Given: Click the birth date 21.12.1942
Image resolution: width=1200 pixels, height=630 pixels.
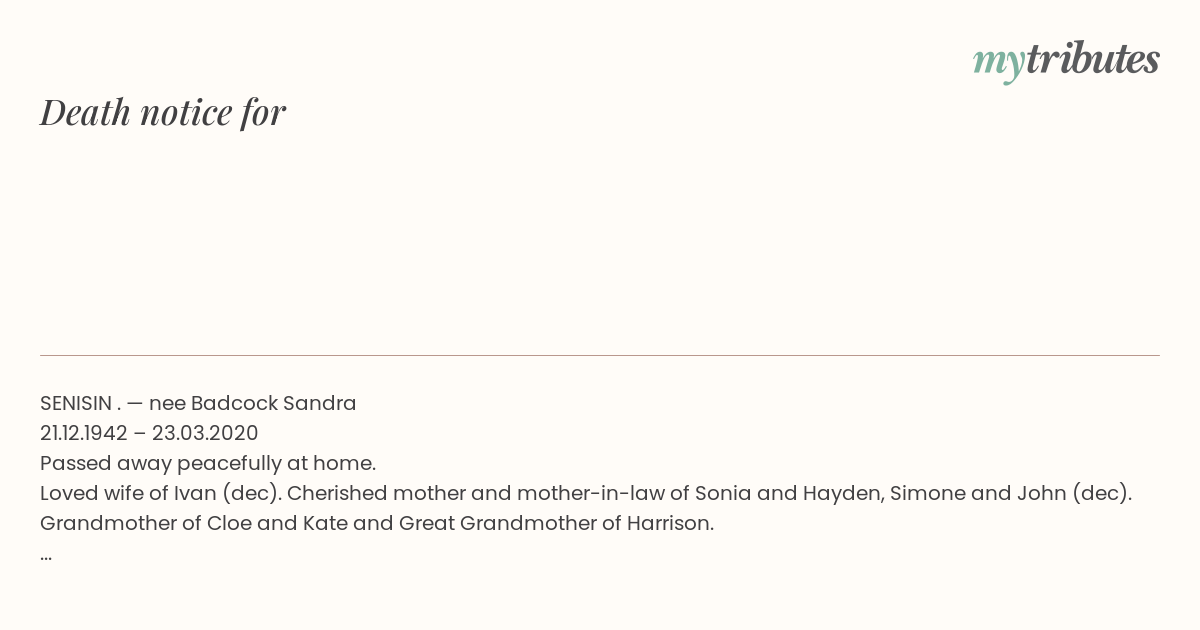Looking at the screenshot, I should click(x=84, y=434).
